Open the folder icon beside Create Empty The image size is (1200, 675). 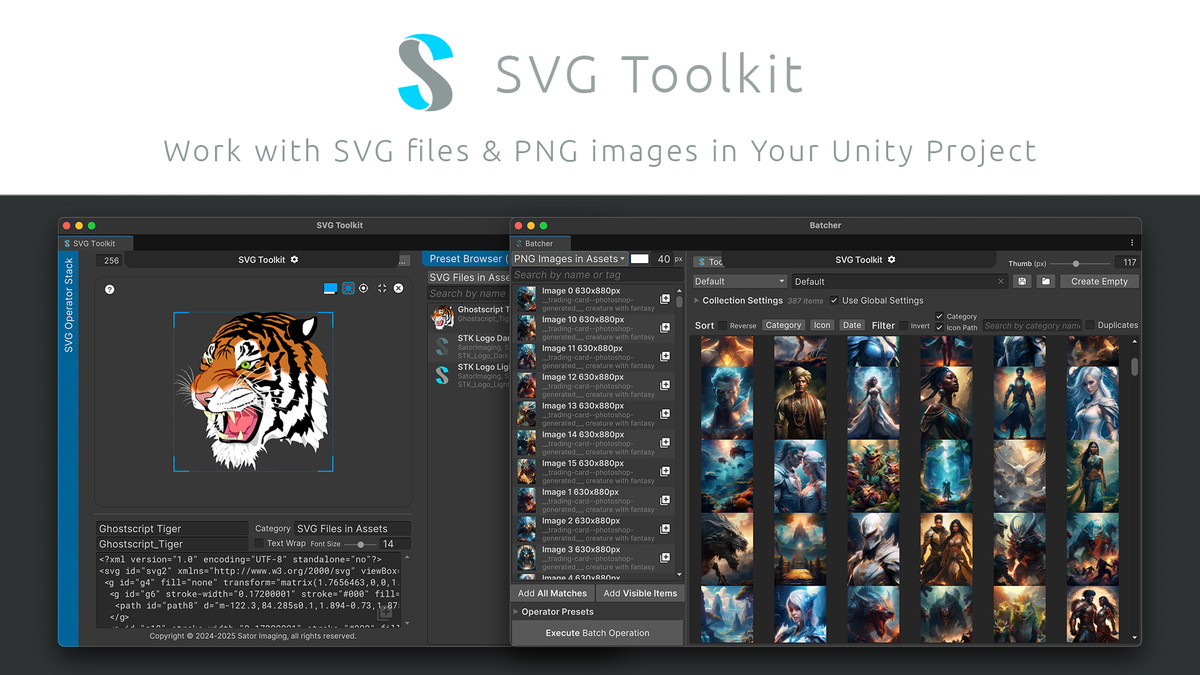click(x=1046, y=282)
